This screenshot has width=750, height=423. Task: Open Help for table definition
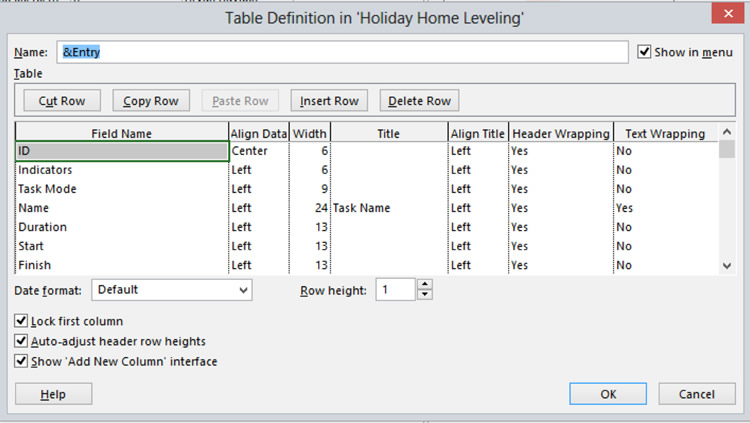pos(53,394)
